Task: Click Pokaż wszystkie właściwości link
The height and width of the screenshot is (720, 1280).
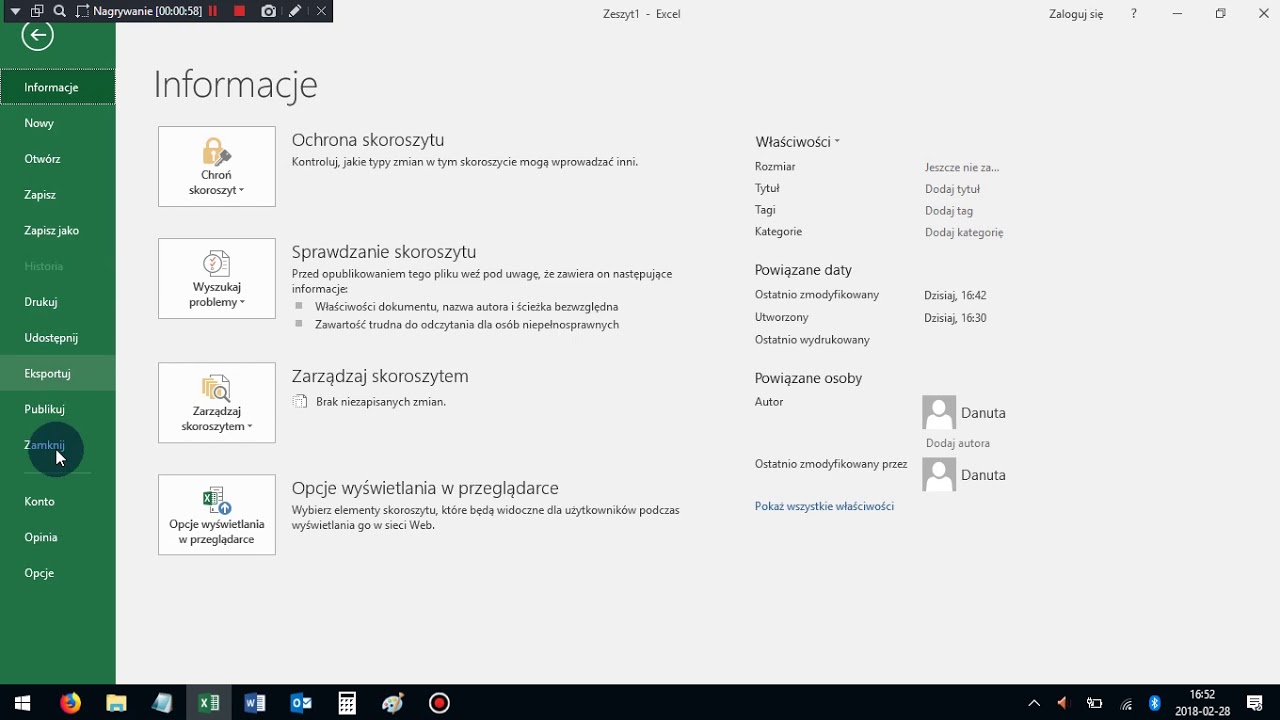Action: 824,506
